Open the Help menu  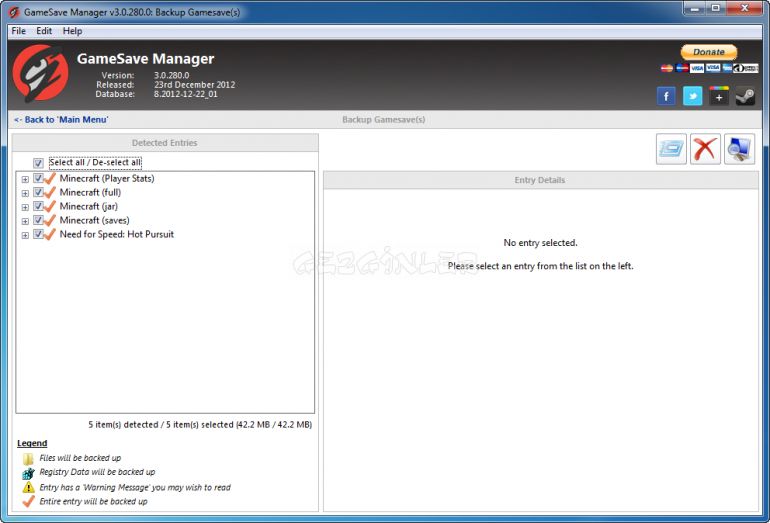72,31
